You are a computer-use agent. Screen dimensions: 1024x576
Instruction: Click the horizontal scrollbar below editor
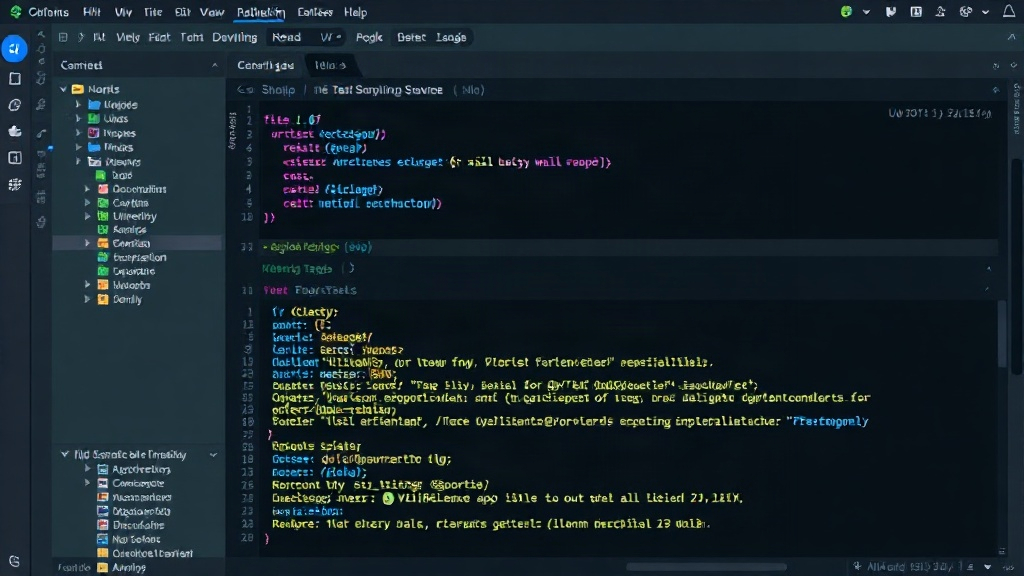point(707,567)
